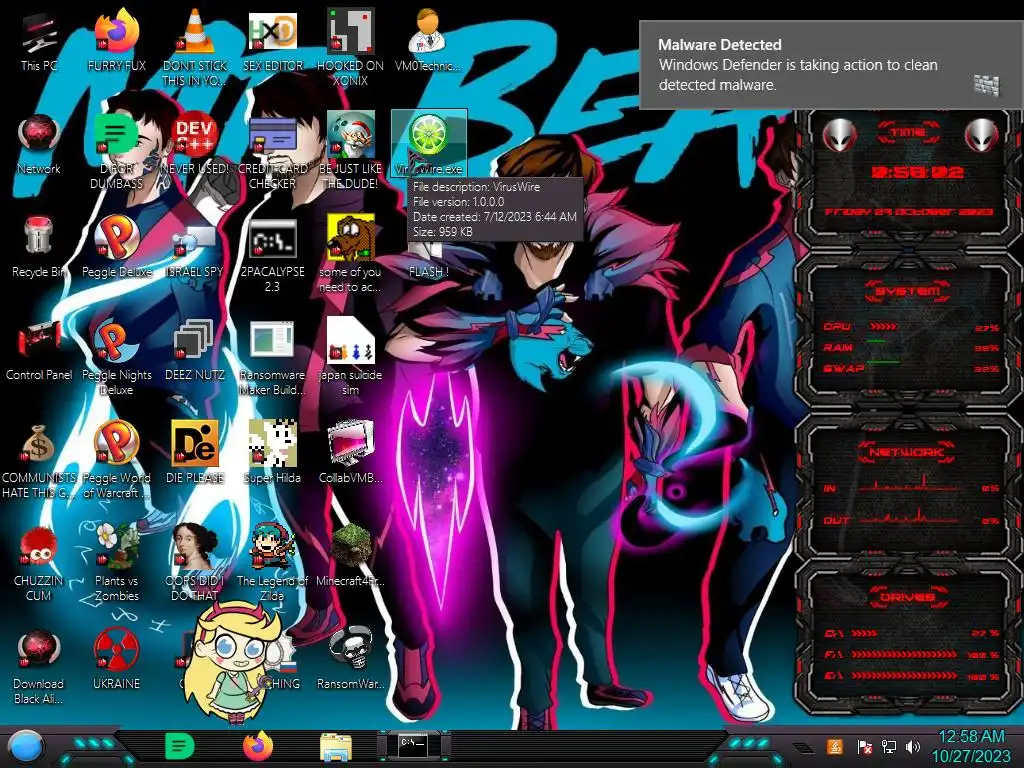The height and width of the screenshot is (768, 1024).
Task: Select the CREDIT CARD CHECKER icon
Action: (273, 152)
